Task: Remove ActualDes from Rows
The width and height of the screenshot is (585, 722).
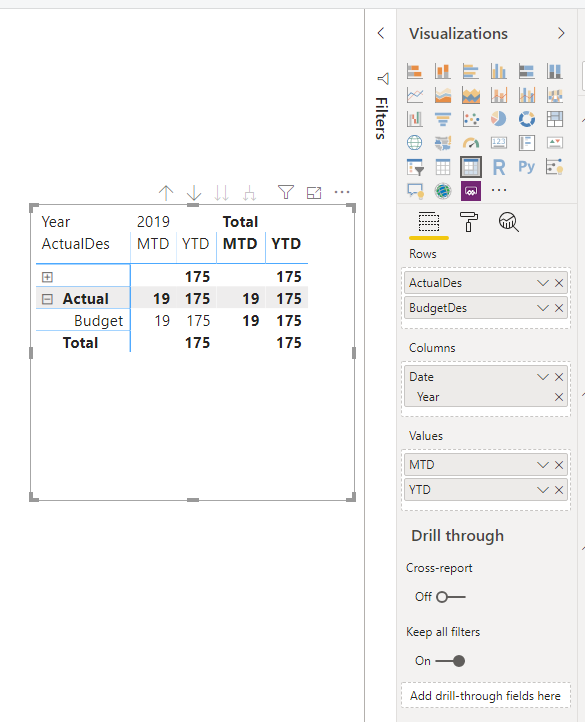Action: coord(559,283)
